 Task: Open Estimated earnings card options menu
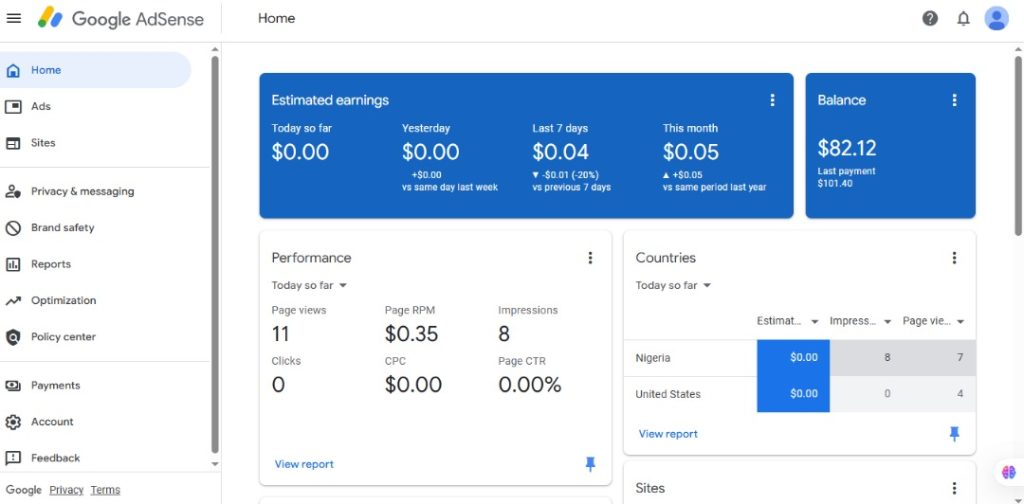pyautogui.click(x=772, y=100)
